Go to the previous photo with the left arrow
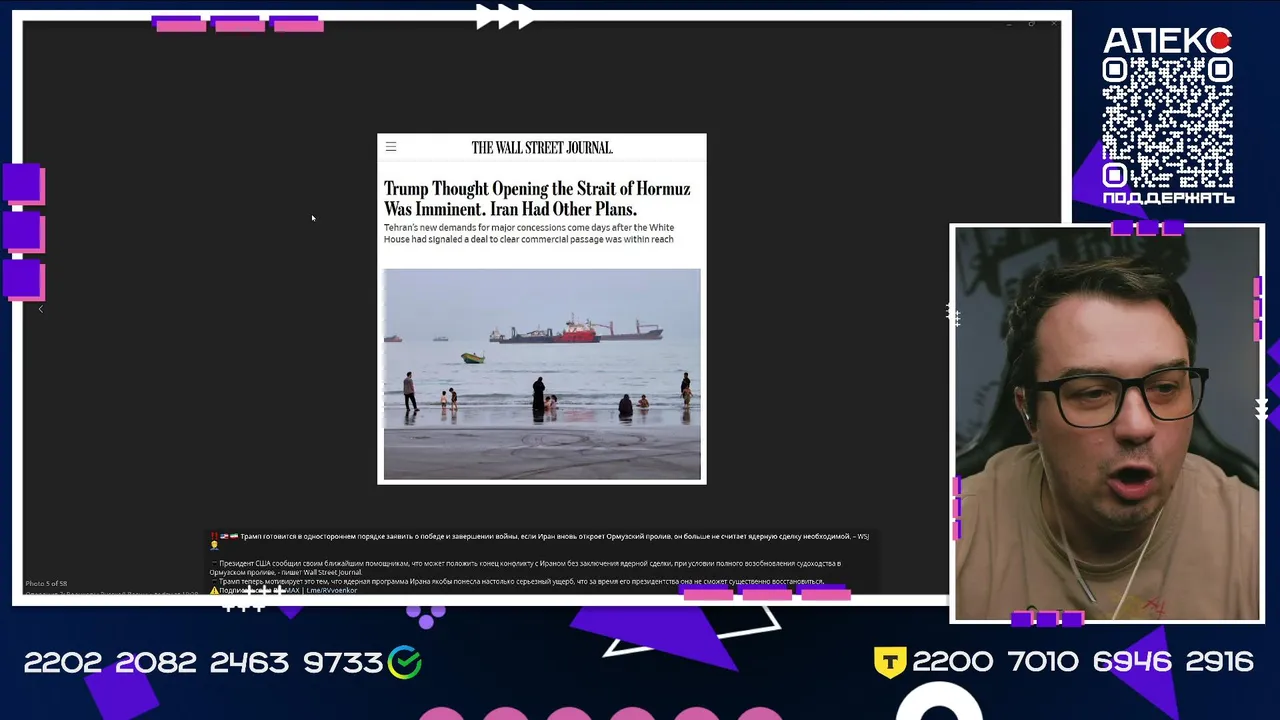1280x720 pixels. tap(41, 309)
